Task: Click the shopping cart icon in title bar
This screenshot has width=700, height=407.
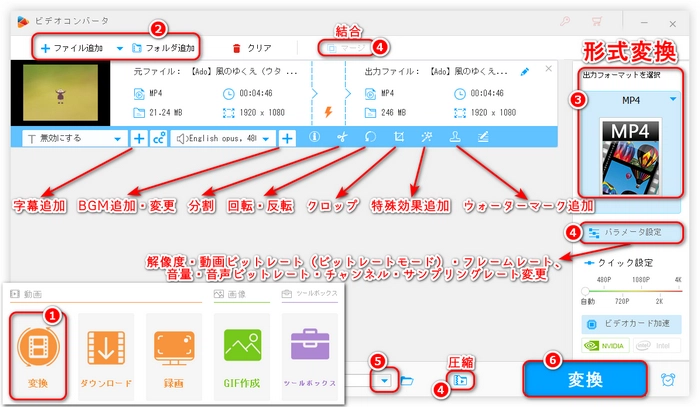Action: pyautogui.click(x=596, y=21)
